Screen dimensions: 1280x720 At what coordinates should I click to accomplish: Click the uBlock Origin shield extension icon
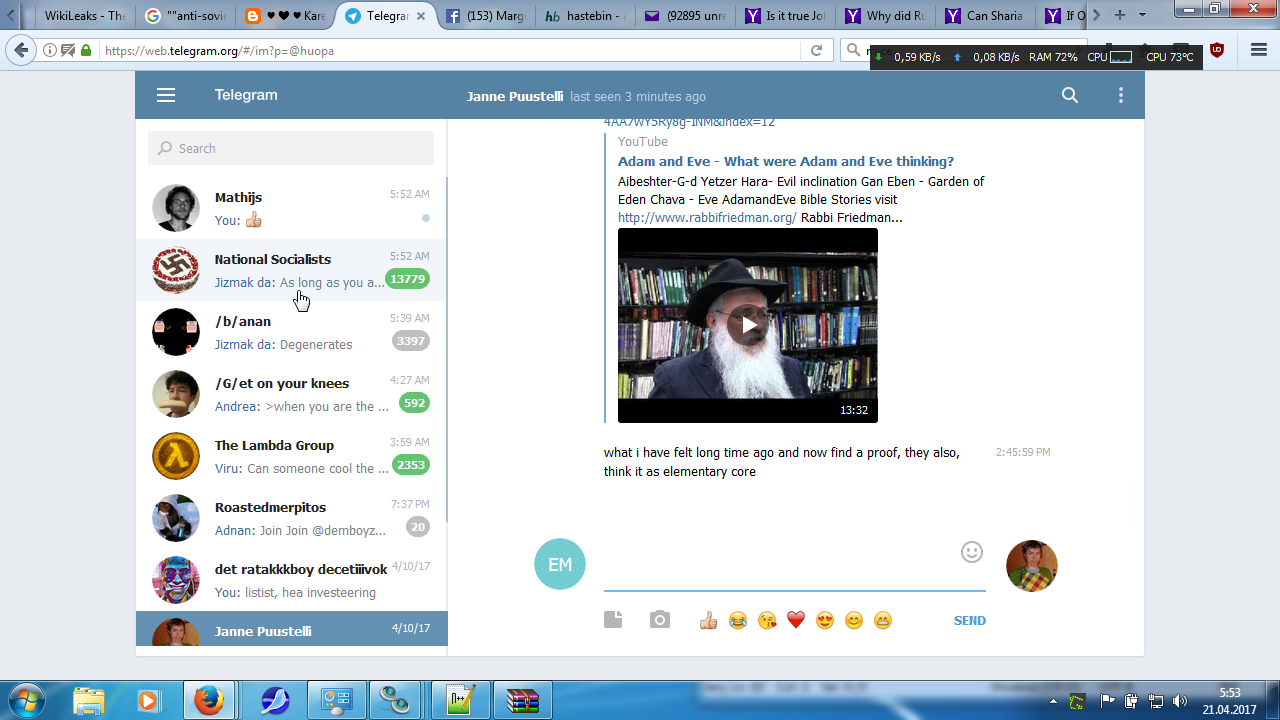tap(1217, 50)
